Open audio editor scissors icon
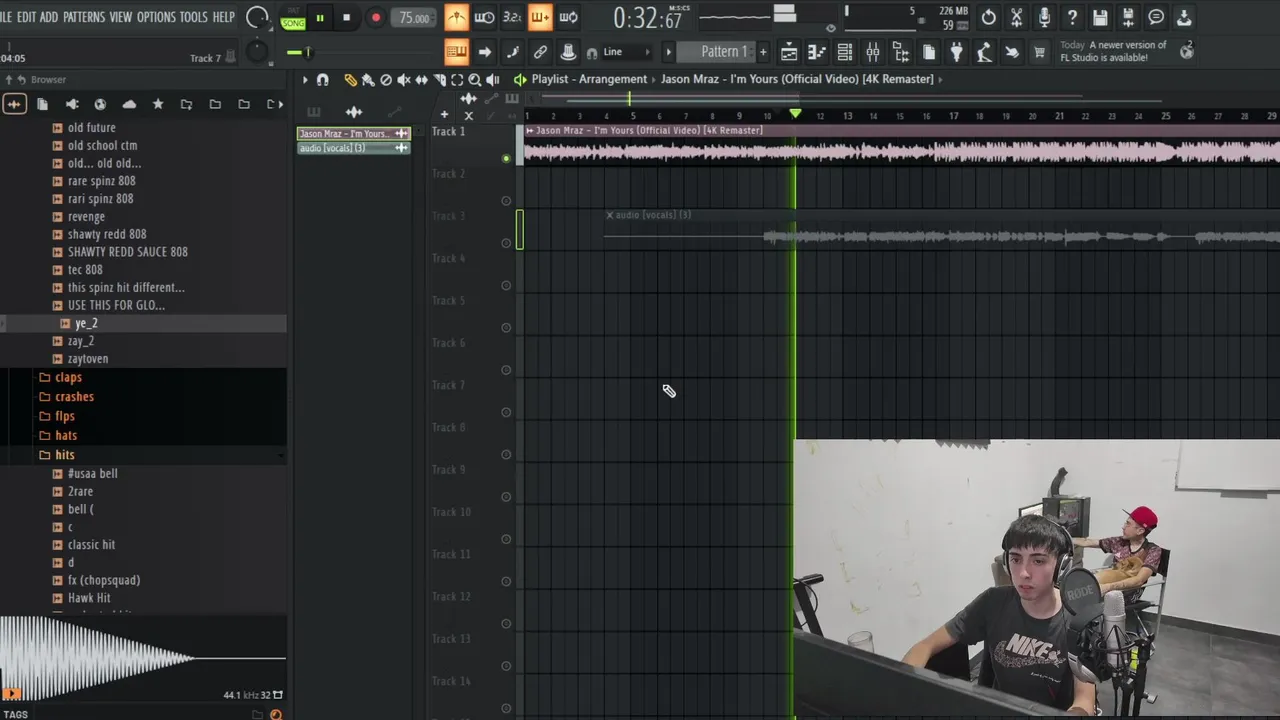1280x720 pixels. pos(1016,17)
